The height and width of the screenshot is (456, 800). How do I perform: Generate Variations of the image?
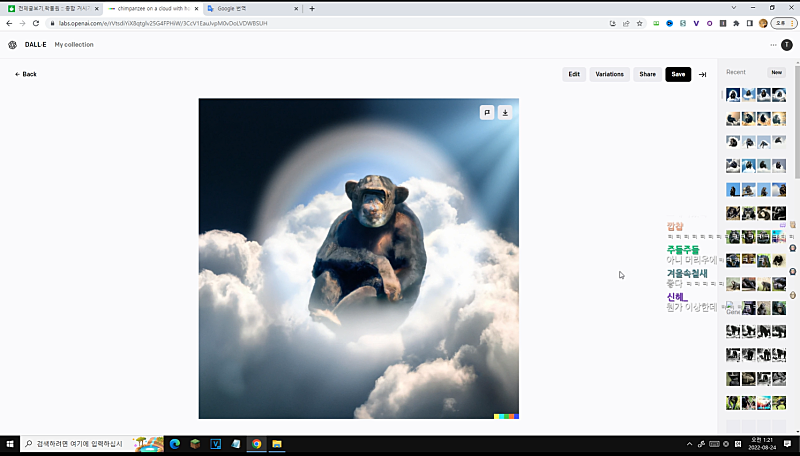[609, 74]
